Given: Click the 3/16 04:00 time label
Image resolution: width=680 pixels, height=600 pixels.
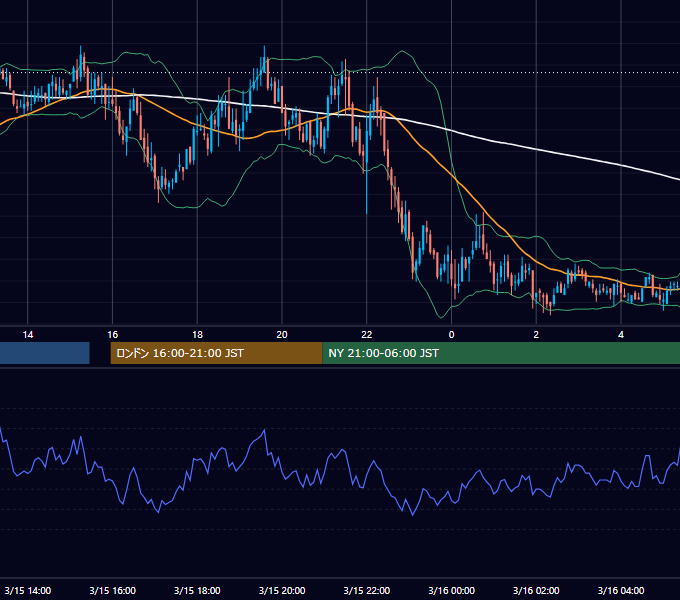Looking at the screenshot, I should tap(621, 590).
